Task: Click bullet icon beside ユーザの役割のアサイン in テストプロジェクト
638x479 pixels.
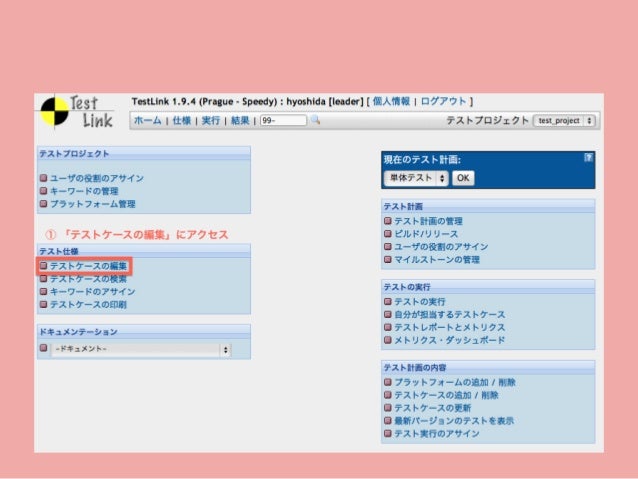Action: (44, 178)
